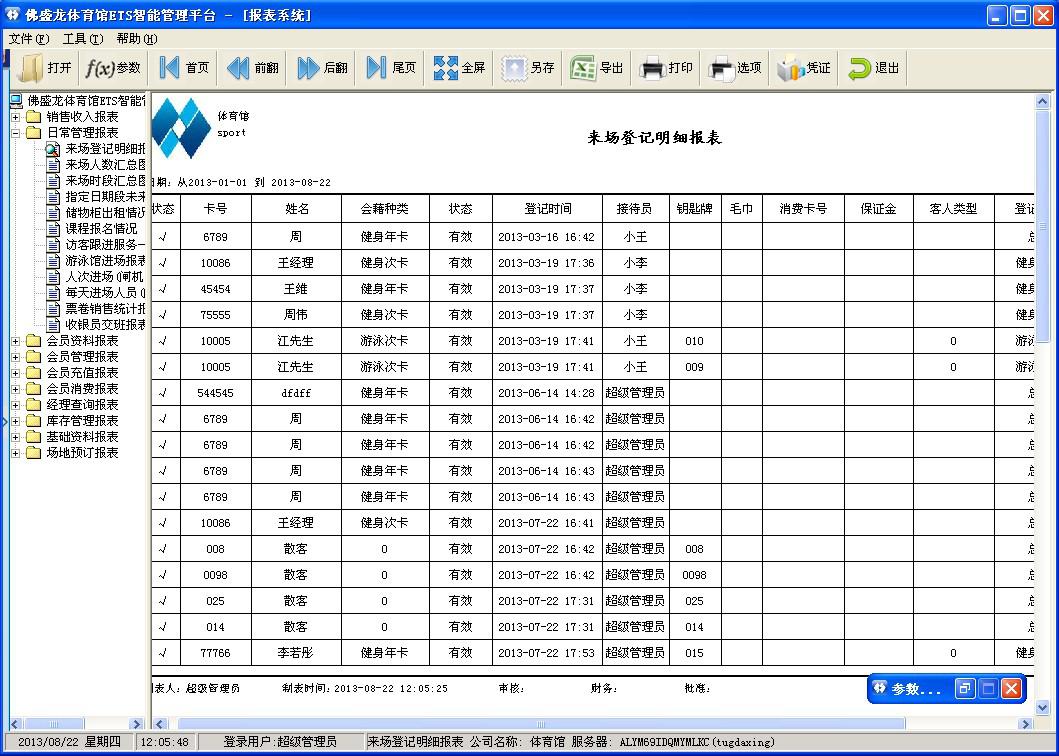Go to next page with 后翻
The height and width of the screenshot is (756, 1059).
click(321, 68)
